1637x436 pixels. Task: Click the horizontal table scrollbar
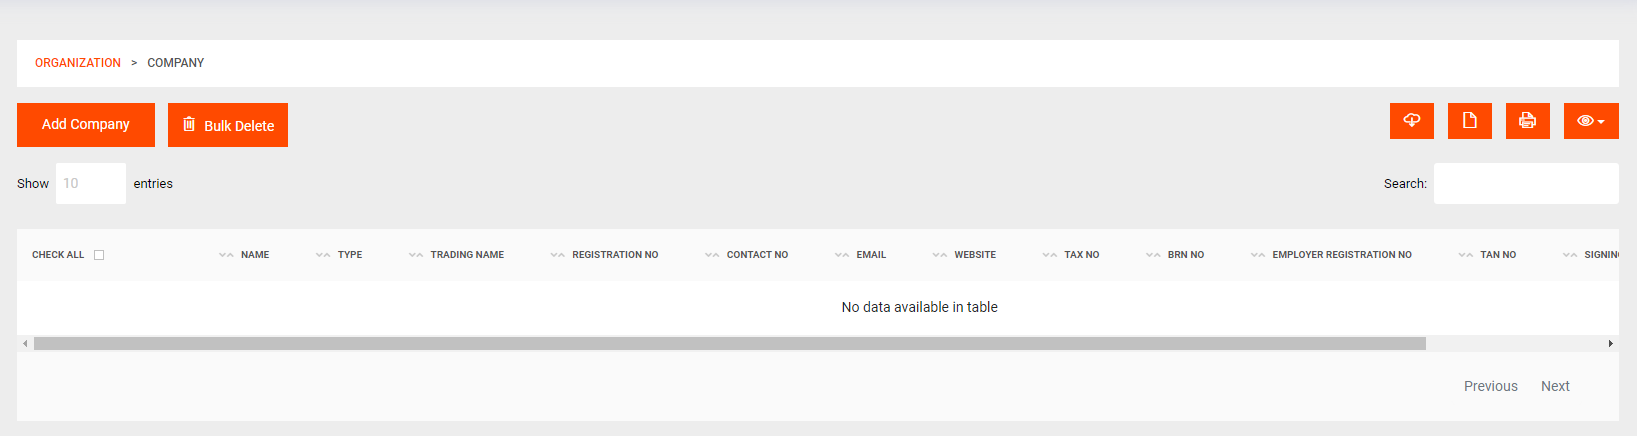[x=729, y=343]
